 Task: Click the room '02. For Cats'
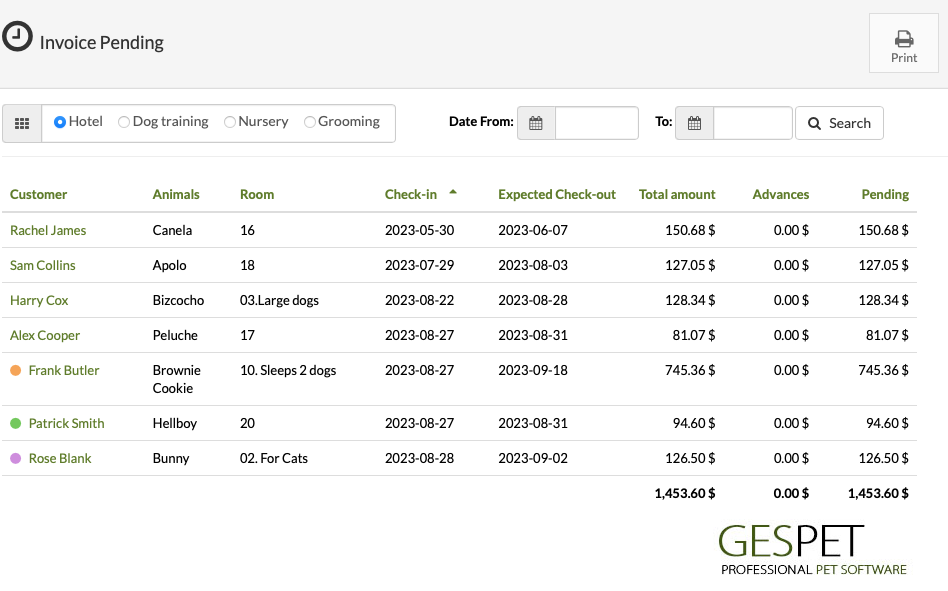(x=273, y=459)
